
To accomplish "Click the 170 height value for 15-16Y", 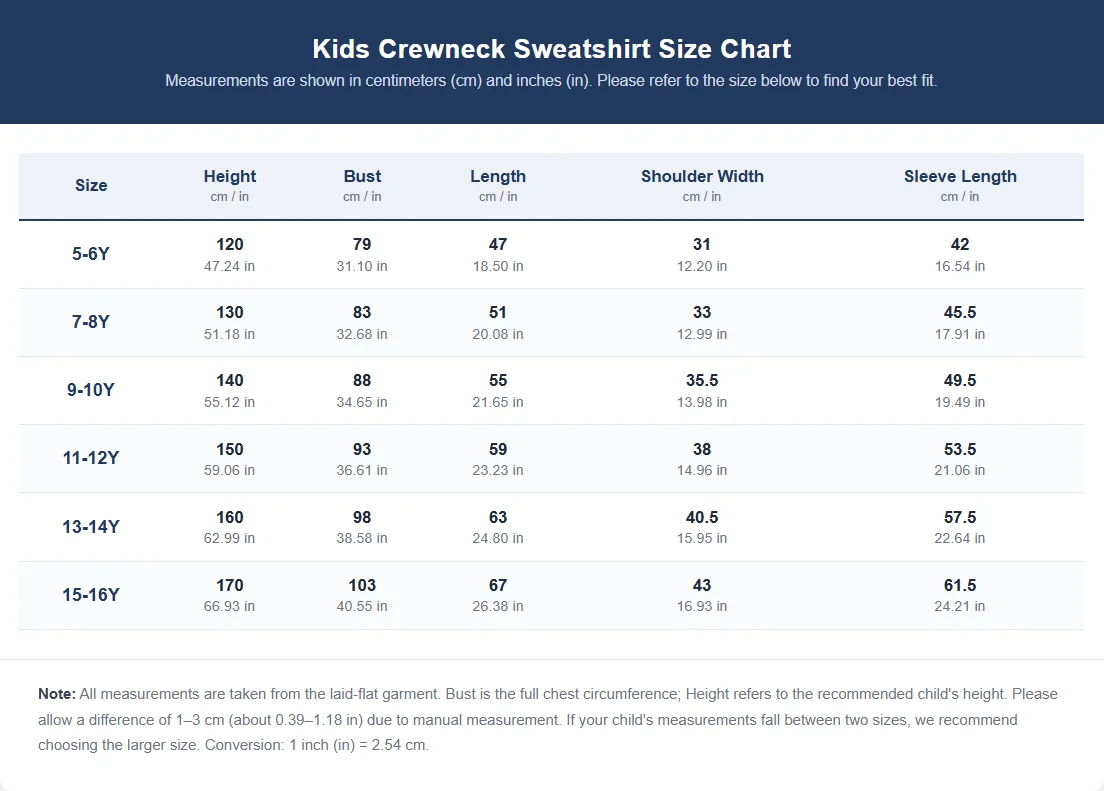I will click(x=230, y=585).
